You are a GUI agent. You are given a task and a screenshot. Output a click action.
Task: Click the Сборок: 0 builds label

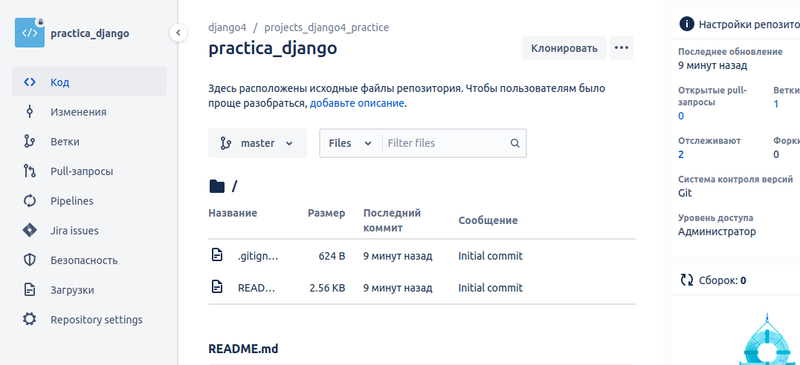coord(722,280)
